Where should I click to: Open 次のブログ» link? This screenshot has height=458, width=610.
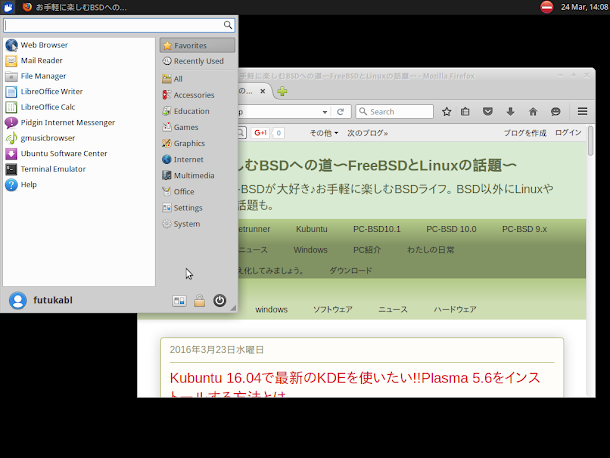click(368, 133)
